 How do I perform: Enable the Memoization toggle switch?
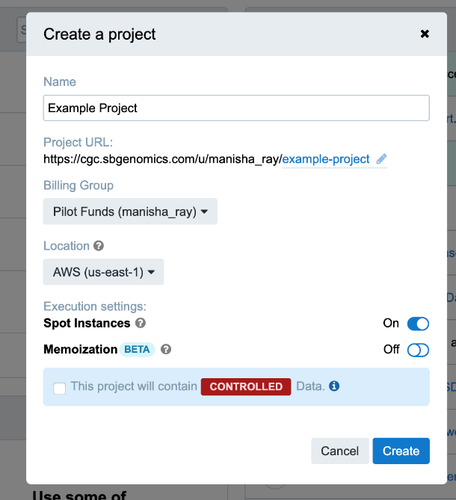click(418, 350)
